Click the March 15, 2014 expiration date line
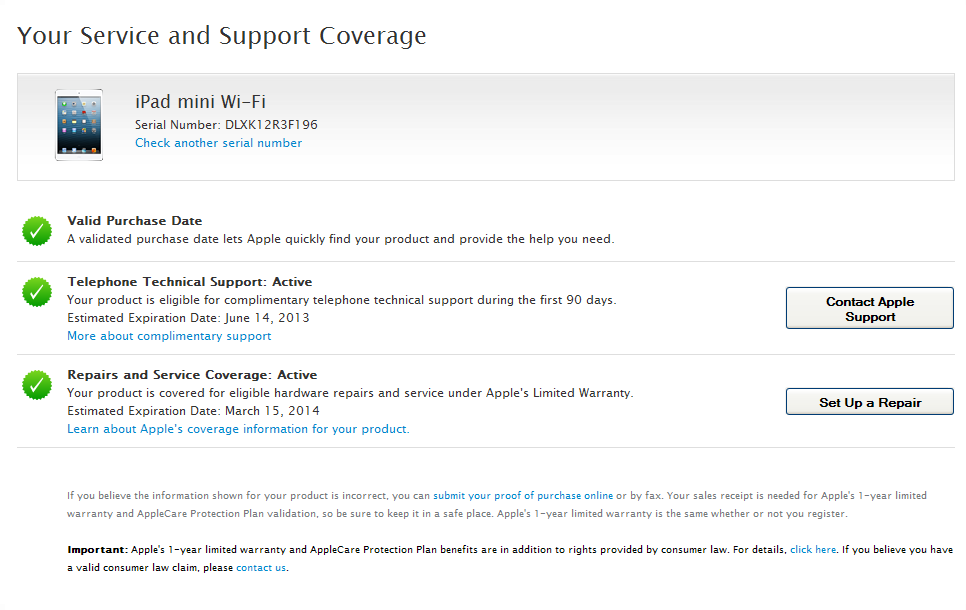 [193, 411]
